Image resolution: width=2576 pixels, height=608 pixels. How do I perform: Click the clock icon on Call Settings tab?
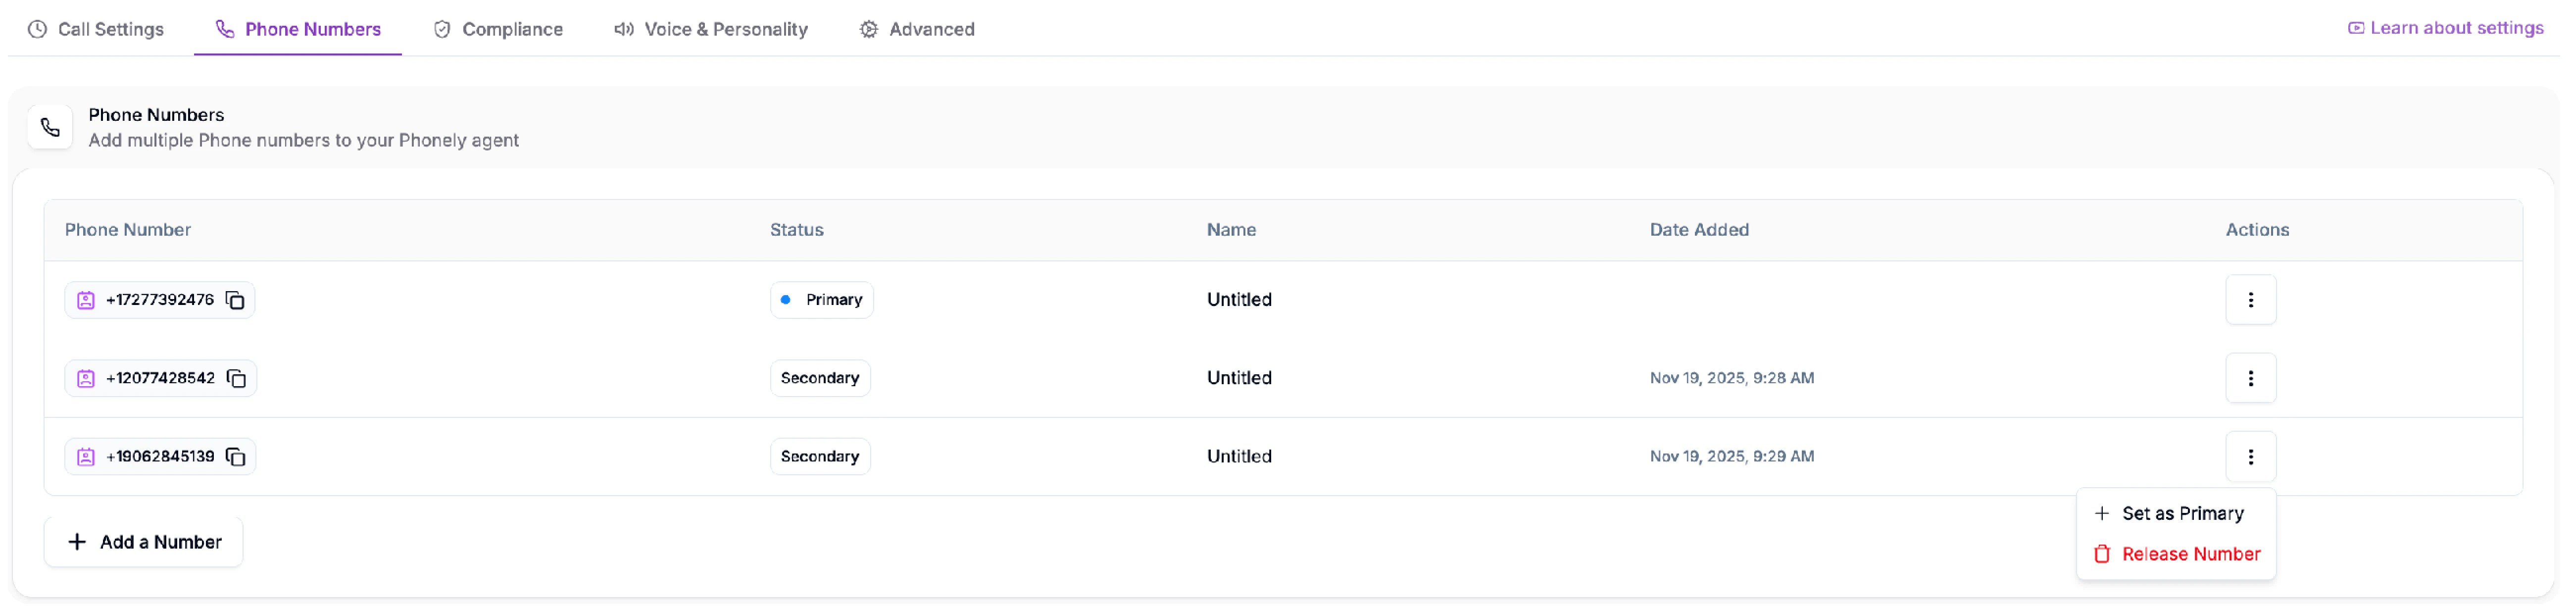point(37,29)
